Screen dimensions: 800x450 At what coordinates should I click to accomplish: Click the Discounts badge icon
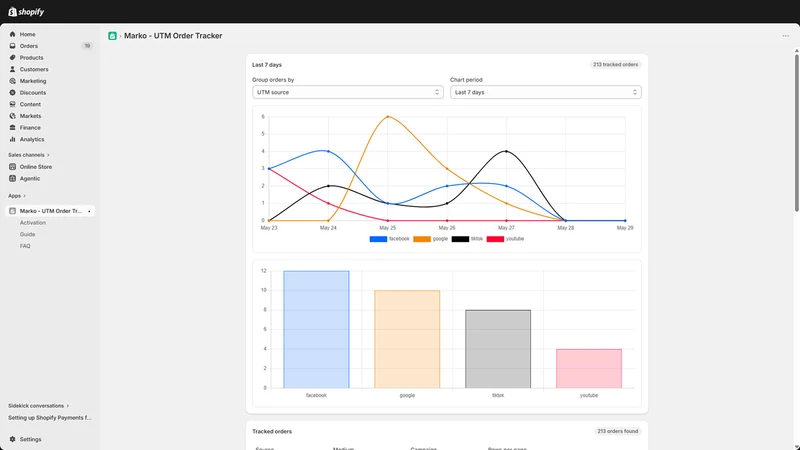pyautogui.click(x=13, y=92)
